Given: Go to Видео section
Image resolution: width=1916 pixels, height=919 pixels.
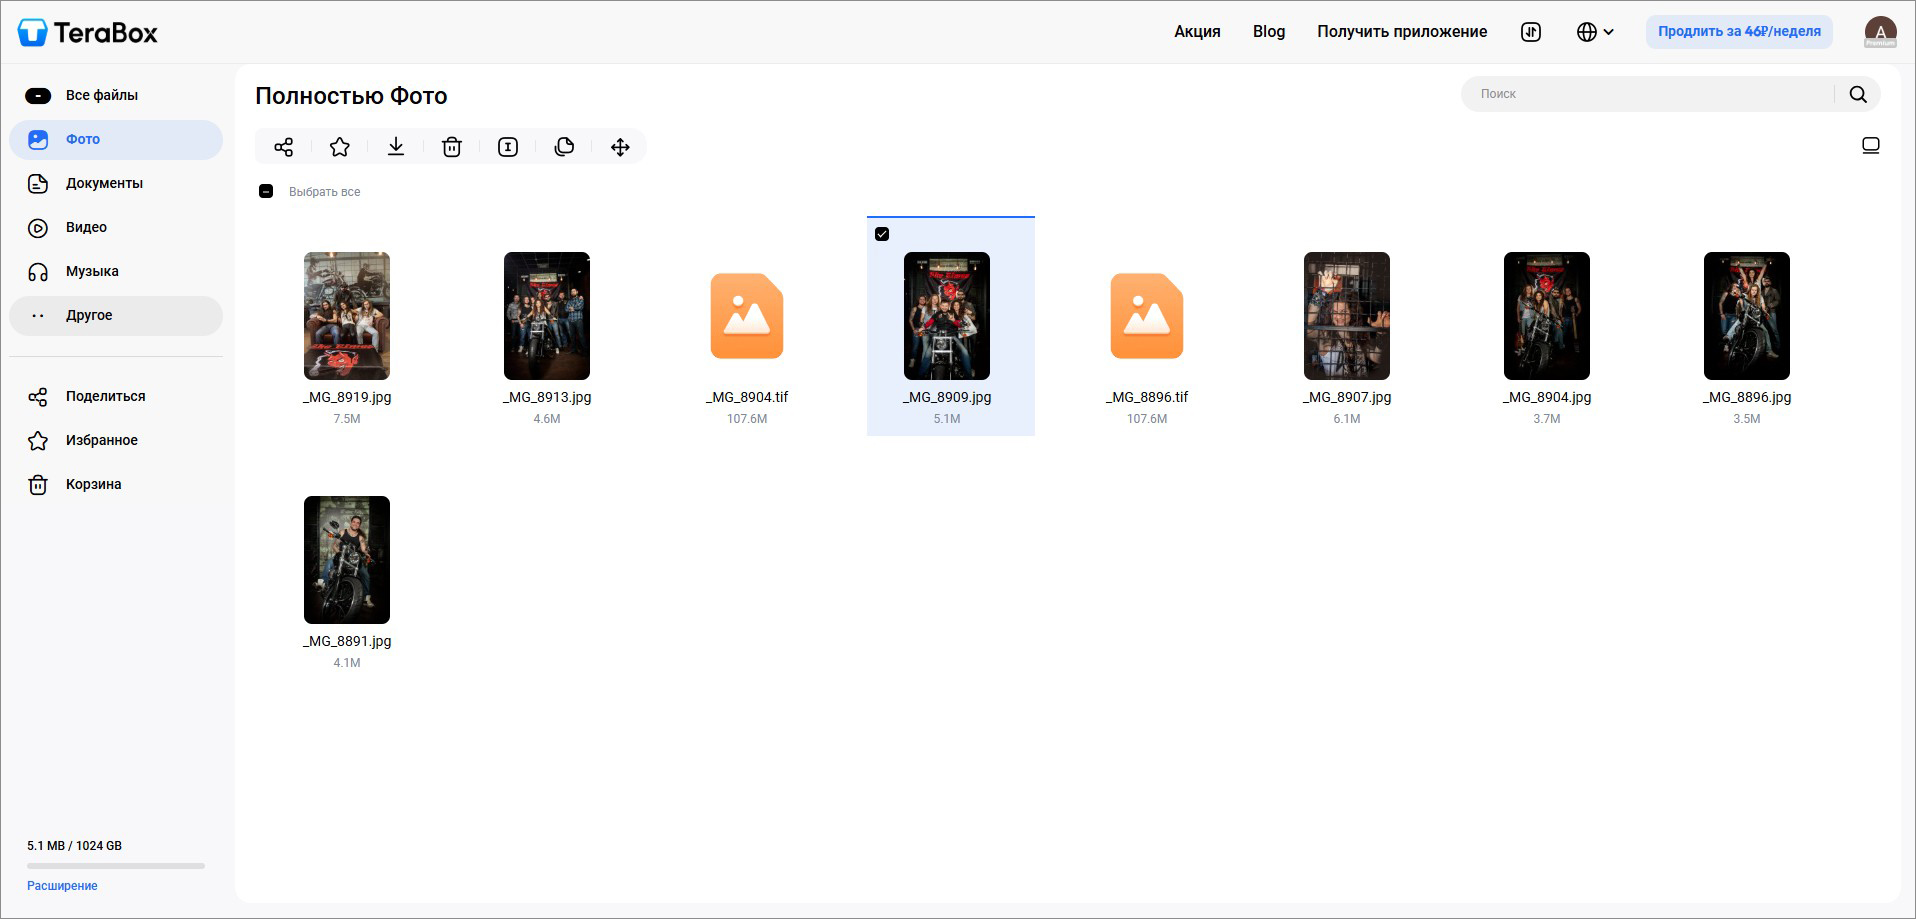Looking at the screenshot, I should 86,227.
